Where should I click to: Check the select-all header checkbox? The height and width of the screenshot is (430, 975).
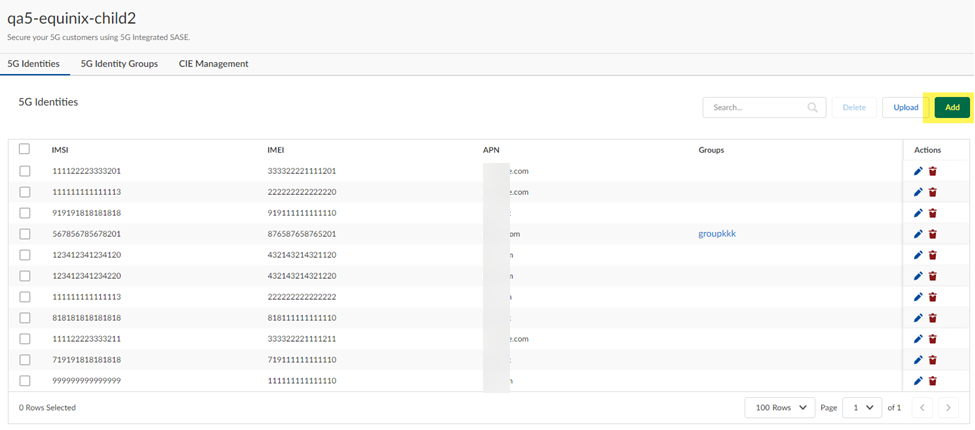[25, 150]
